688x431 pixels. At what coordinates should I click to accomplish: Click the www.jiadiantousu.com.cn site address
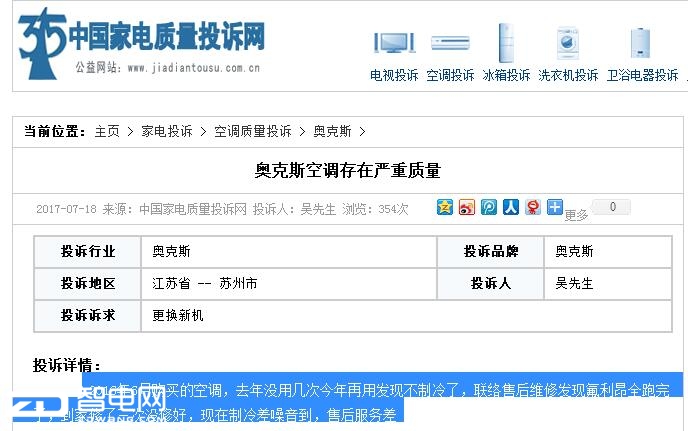[194, 68]
